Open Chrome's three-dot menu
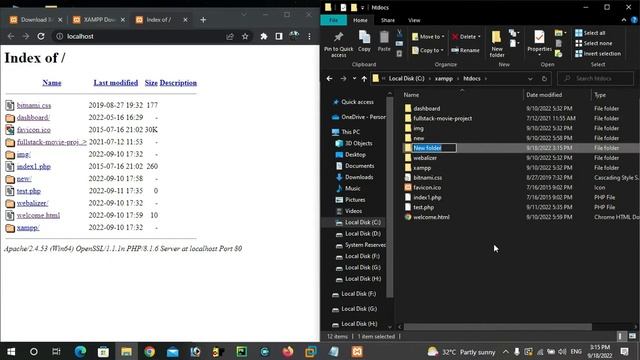The height and width of the screenshot is (360, 640). point(309,36)
